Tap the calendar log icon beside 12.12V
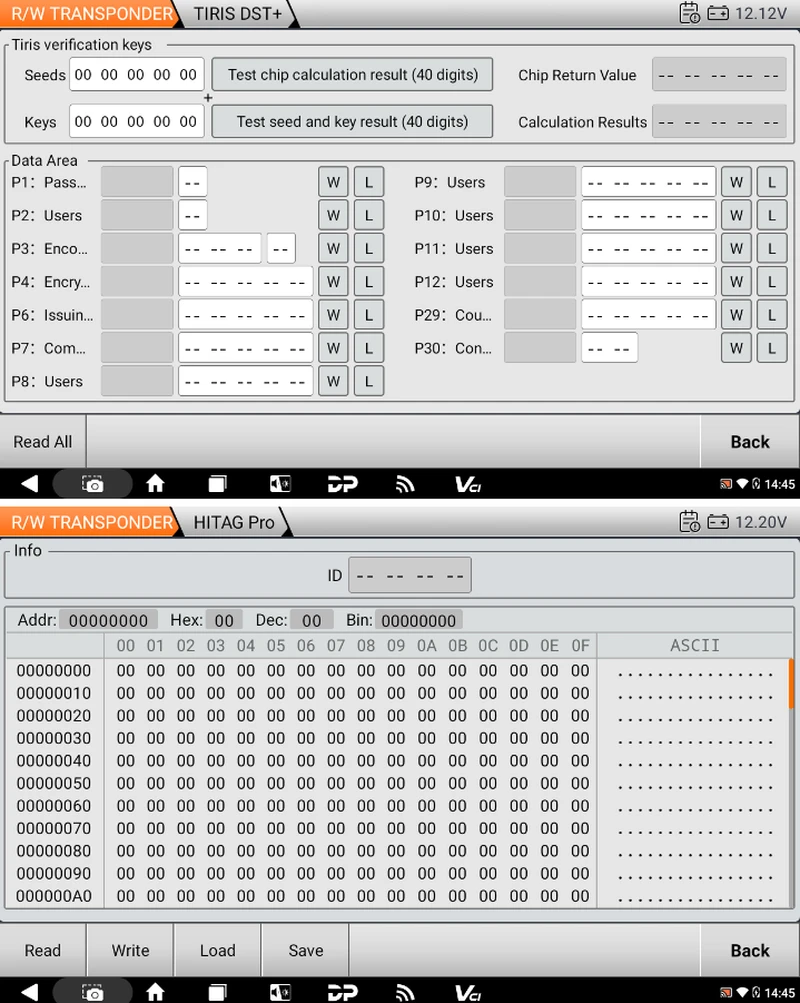 [689, 14]
